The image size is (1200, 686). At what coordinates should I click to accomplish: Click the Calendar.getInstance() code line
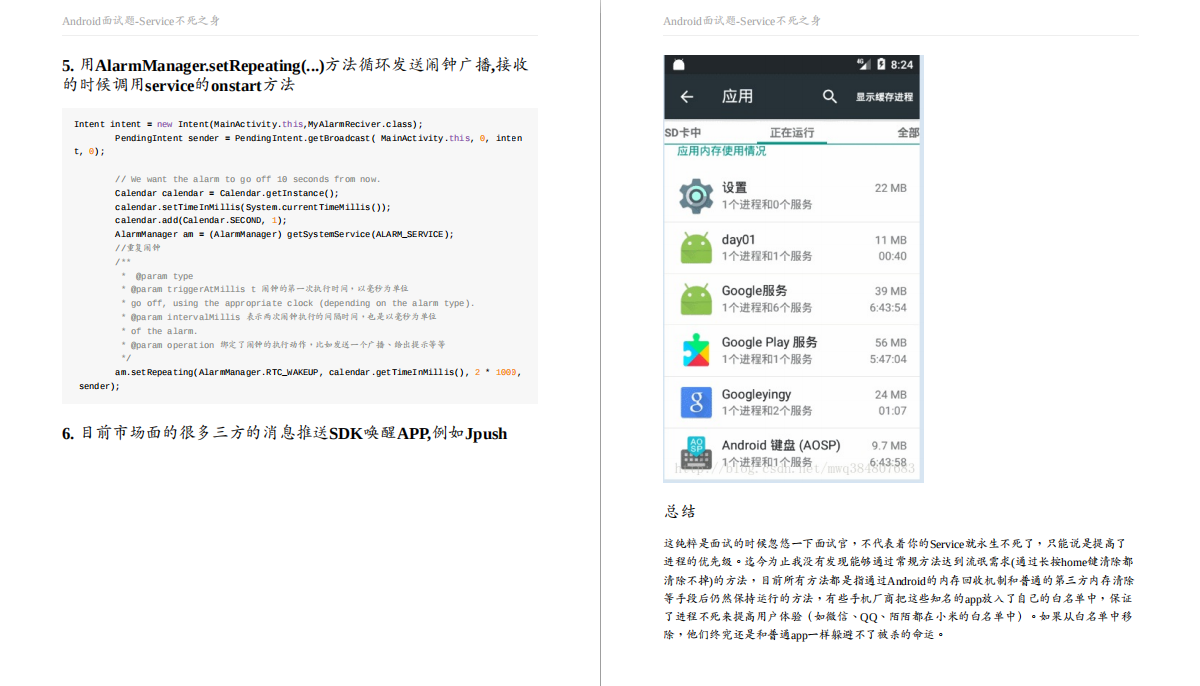pos(227,193)
